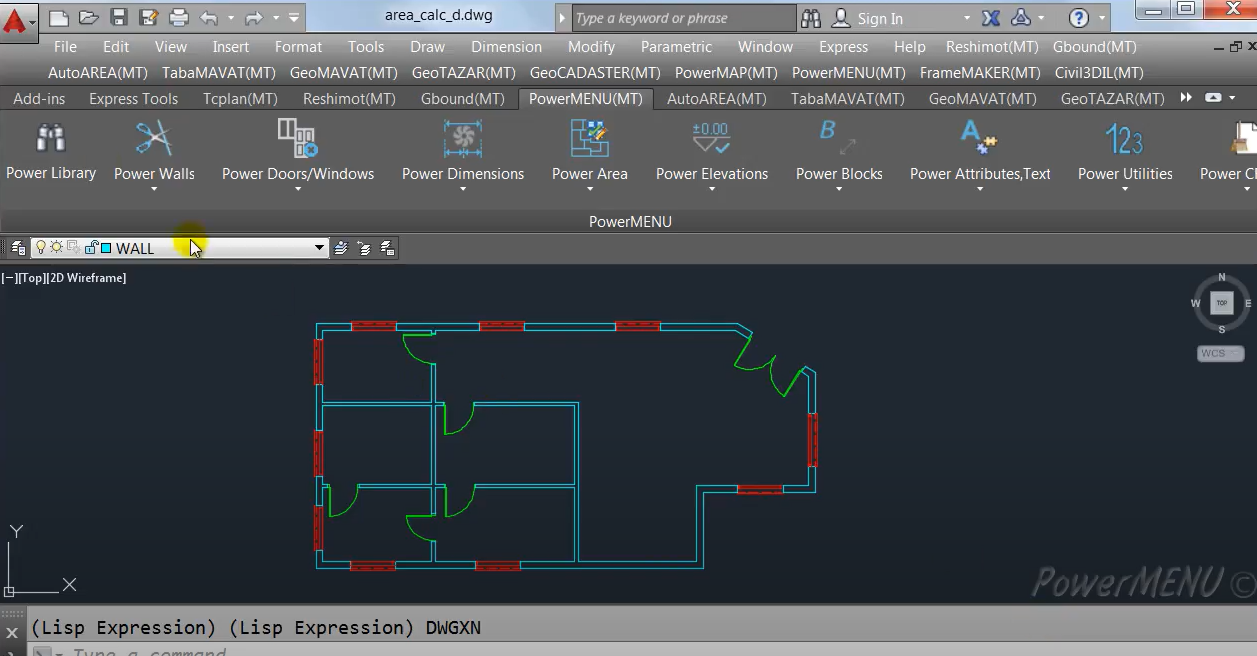Click the Make Object's Layer Current icon

click(x=341, y=248)
